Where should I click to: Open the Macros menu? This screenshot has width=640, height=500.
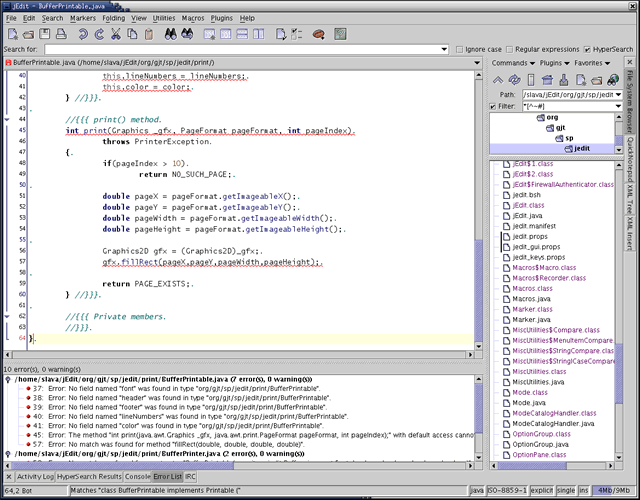point(193,18)
